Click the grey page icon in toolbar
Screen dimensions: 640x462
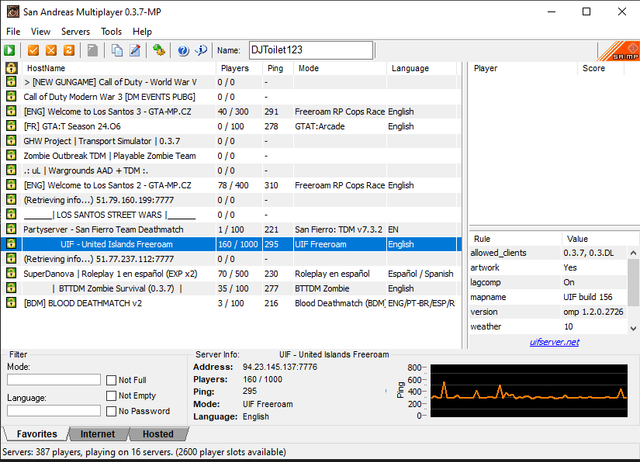tap(93, 50)
